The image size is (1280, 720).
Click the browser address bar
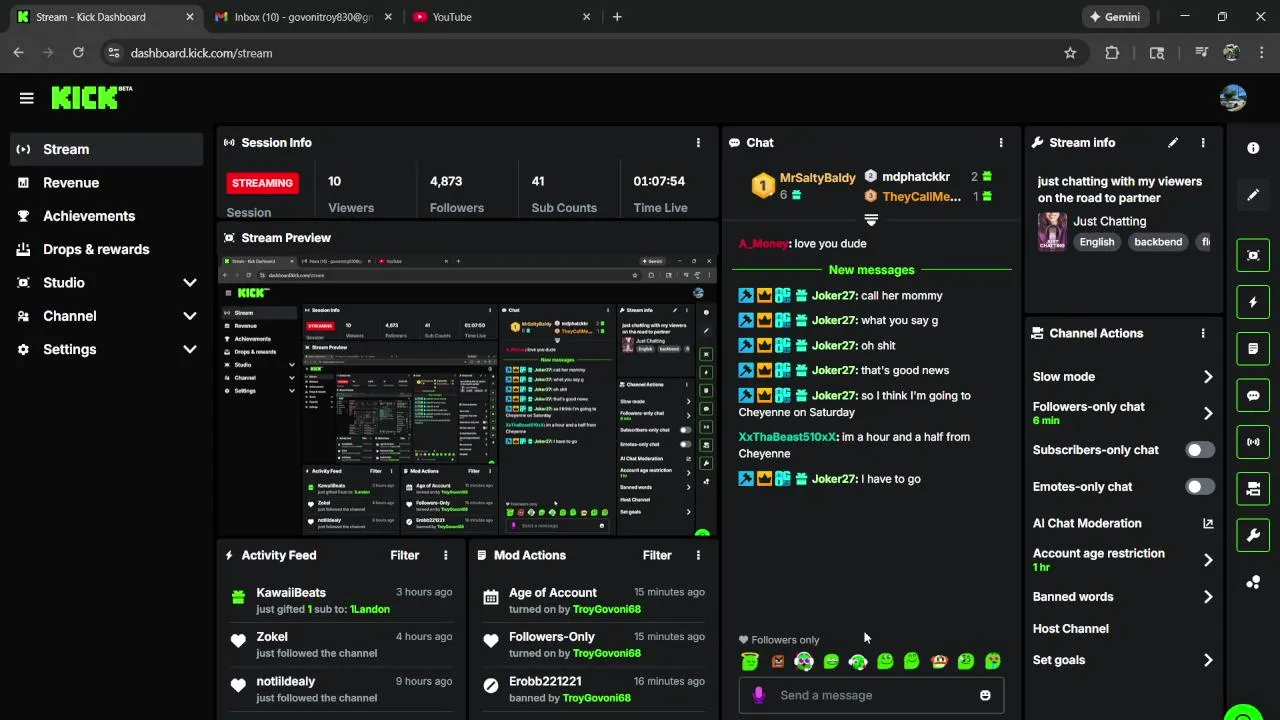click(x=590, y=53)
